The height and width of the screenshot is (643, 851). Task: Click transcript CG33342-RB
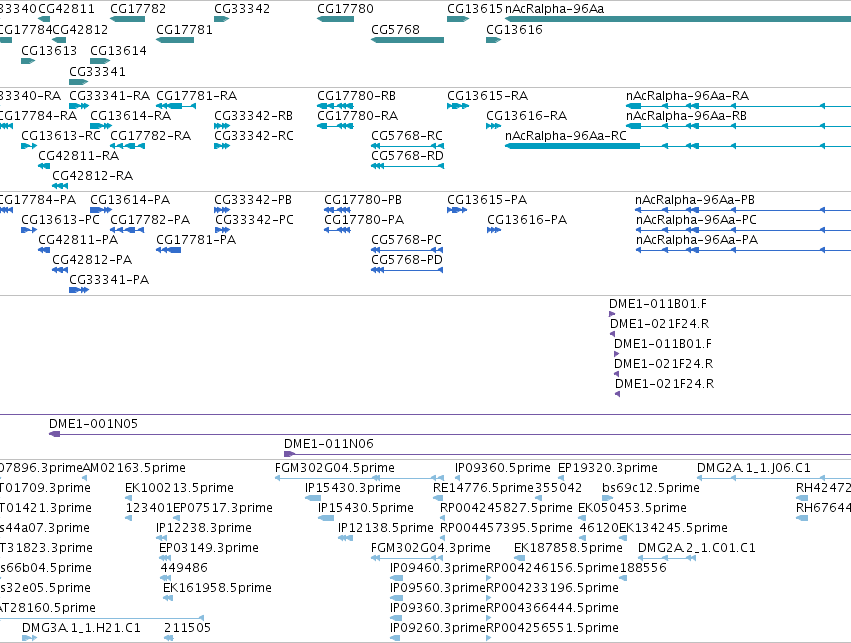[x=253, y=116]
